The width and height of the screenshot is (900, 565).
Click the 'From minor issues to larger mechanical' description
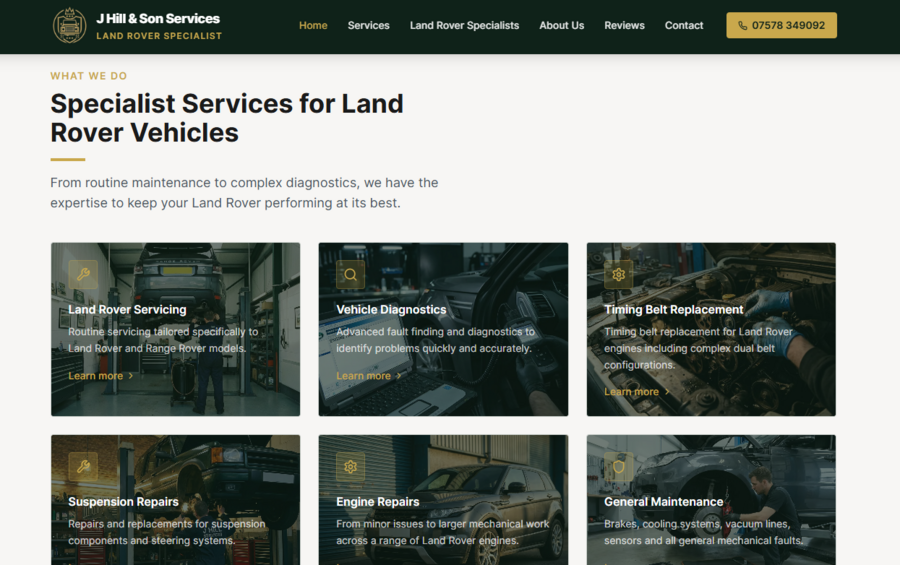[x=443, y=532]
